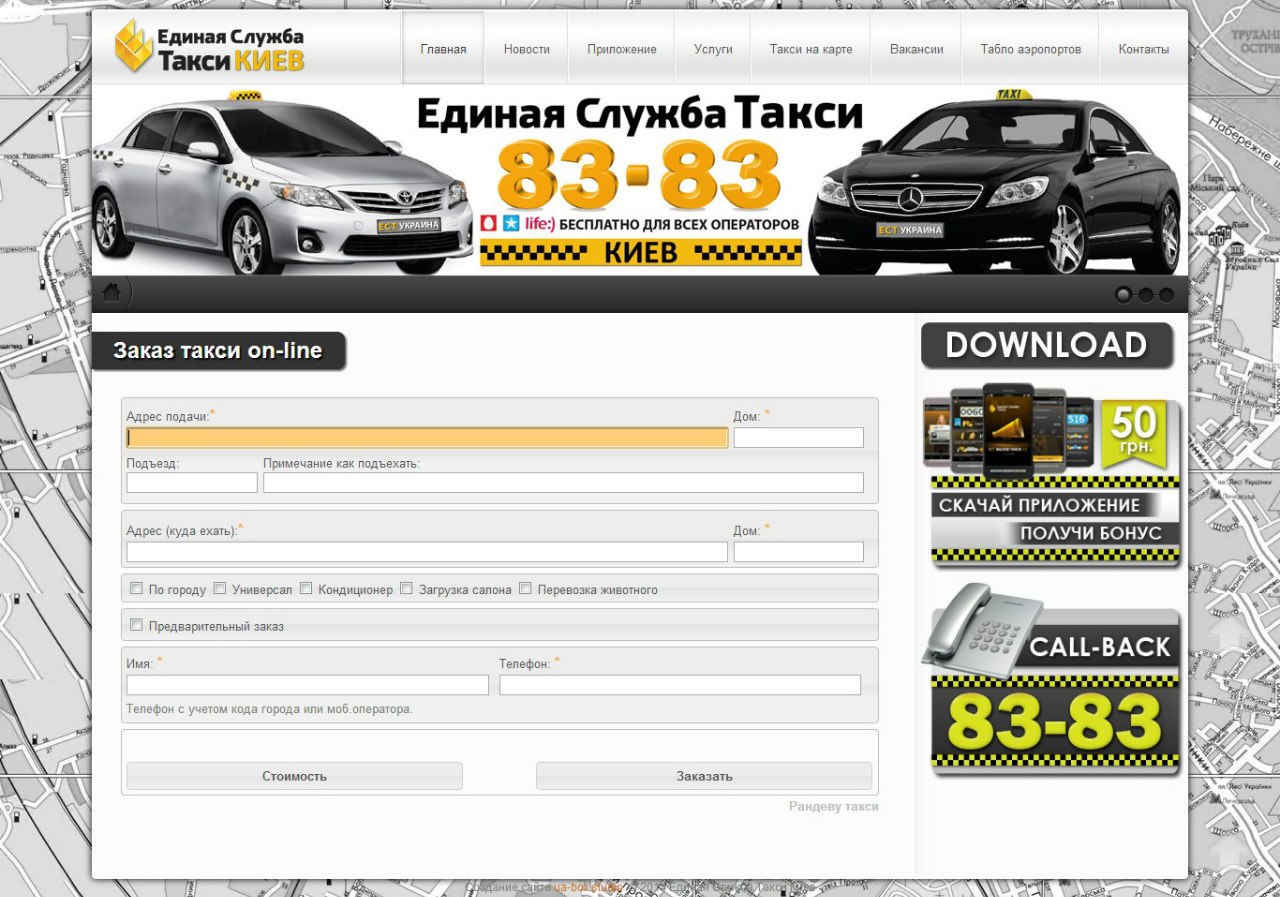Click the Телефон input field
1280x897 pixels.
pos(680,685)
